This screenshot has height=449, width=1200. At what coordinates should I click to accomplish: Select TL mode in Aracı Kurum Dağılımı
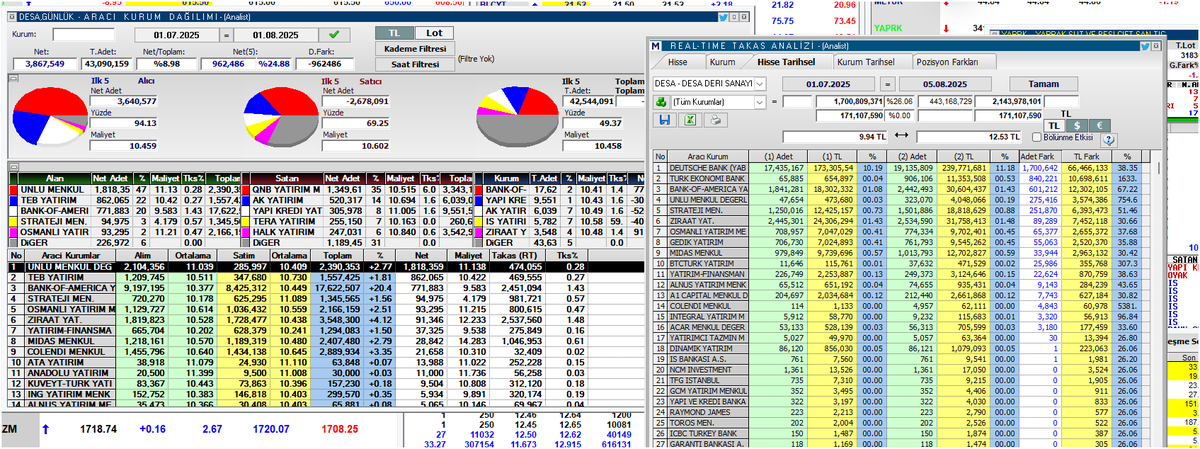394,33
